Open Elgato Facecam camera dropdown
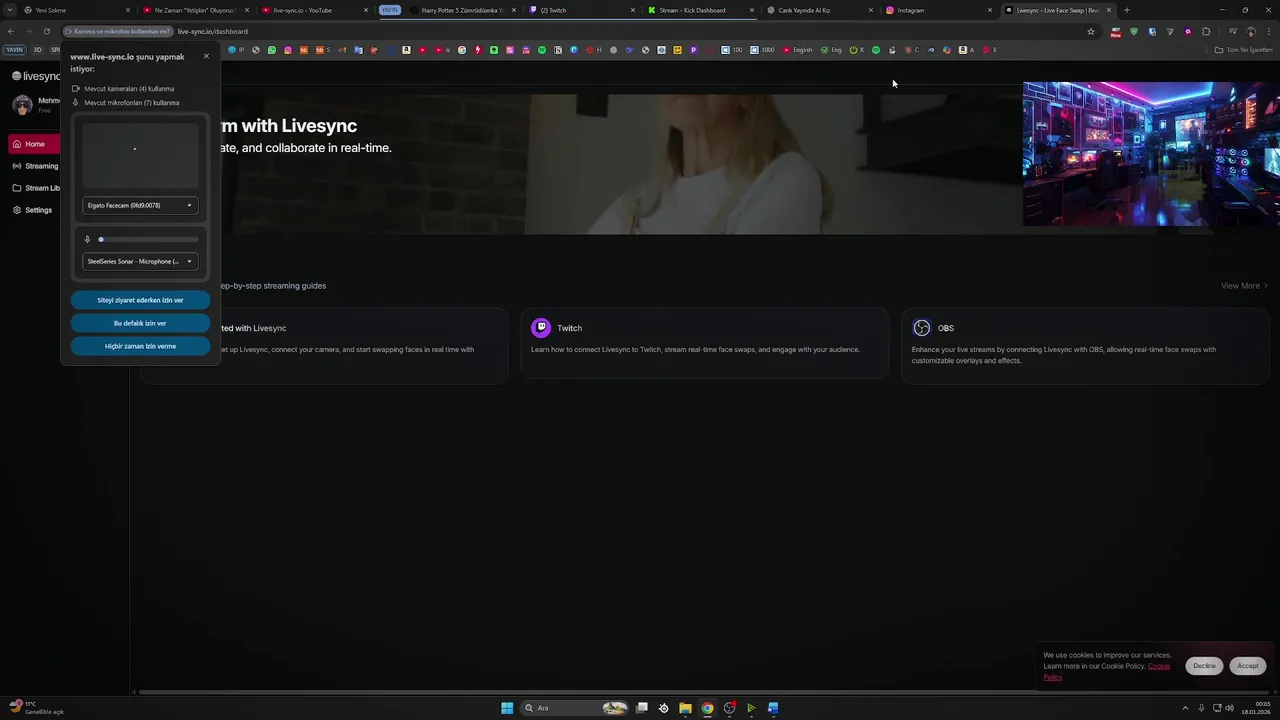The image size is (1280, 720). 140,205
